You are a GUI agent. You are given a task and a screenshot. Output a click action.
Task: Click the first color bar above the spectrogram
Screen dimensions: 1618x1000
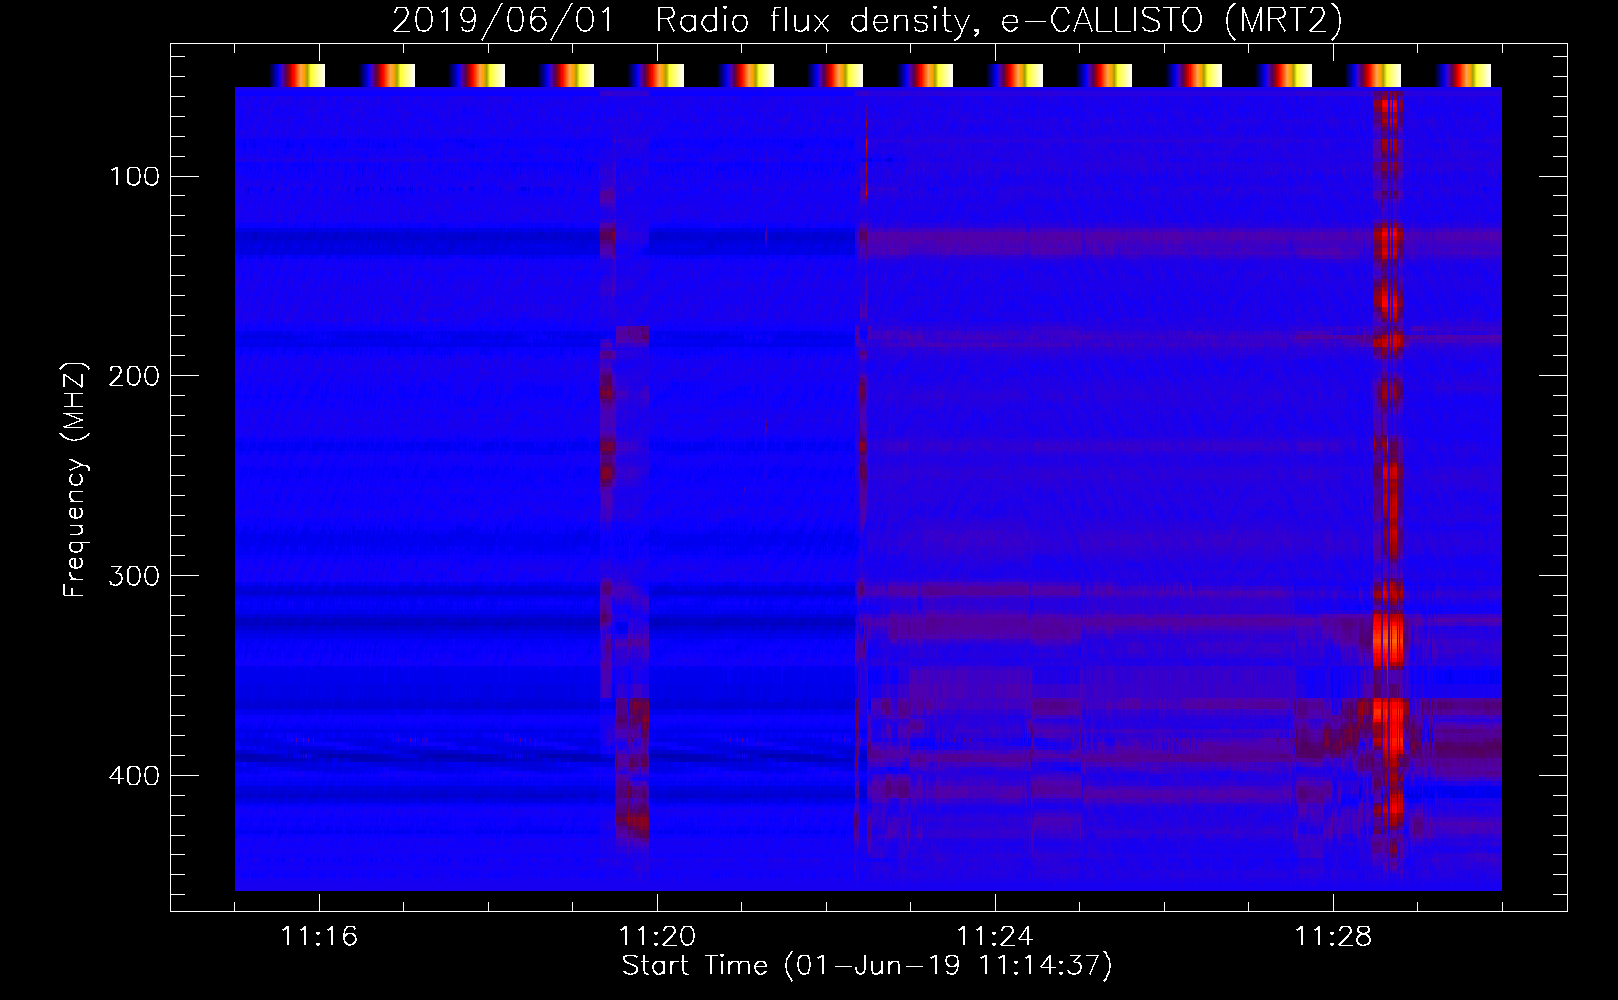[297, 76]
